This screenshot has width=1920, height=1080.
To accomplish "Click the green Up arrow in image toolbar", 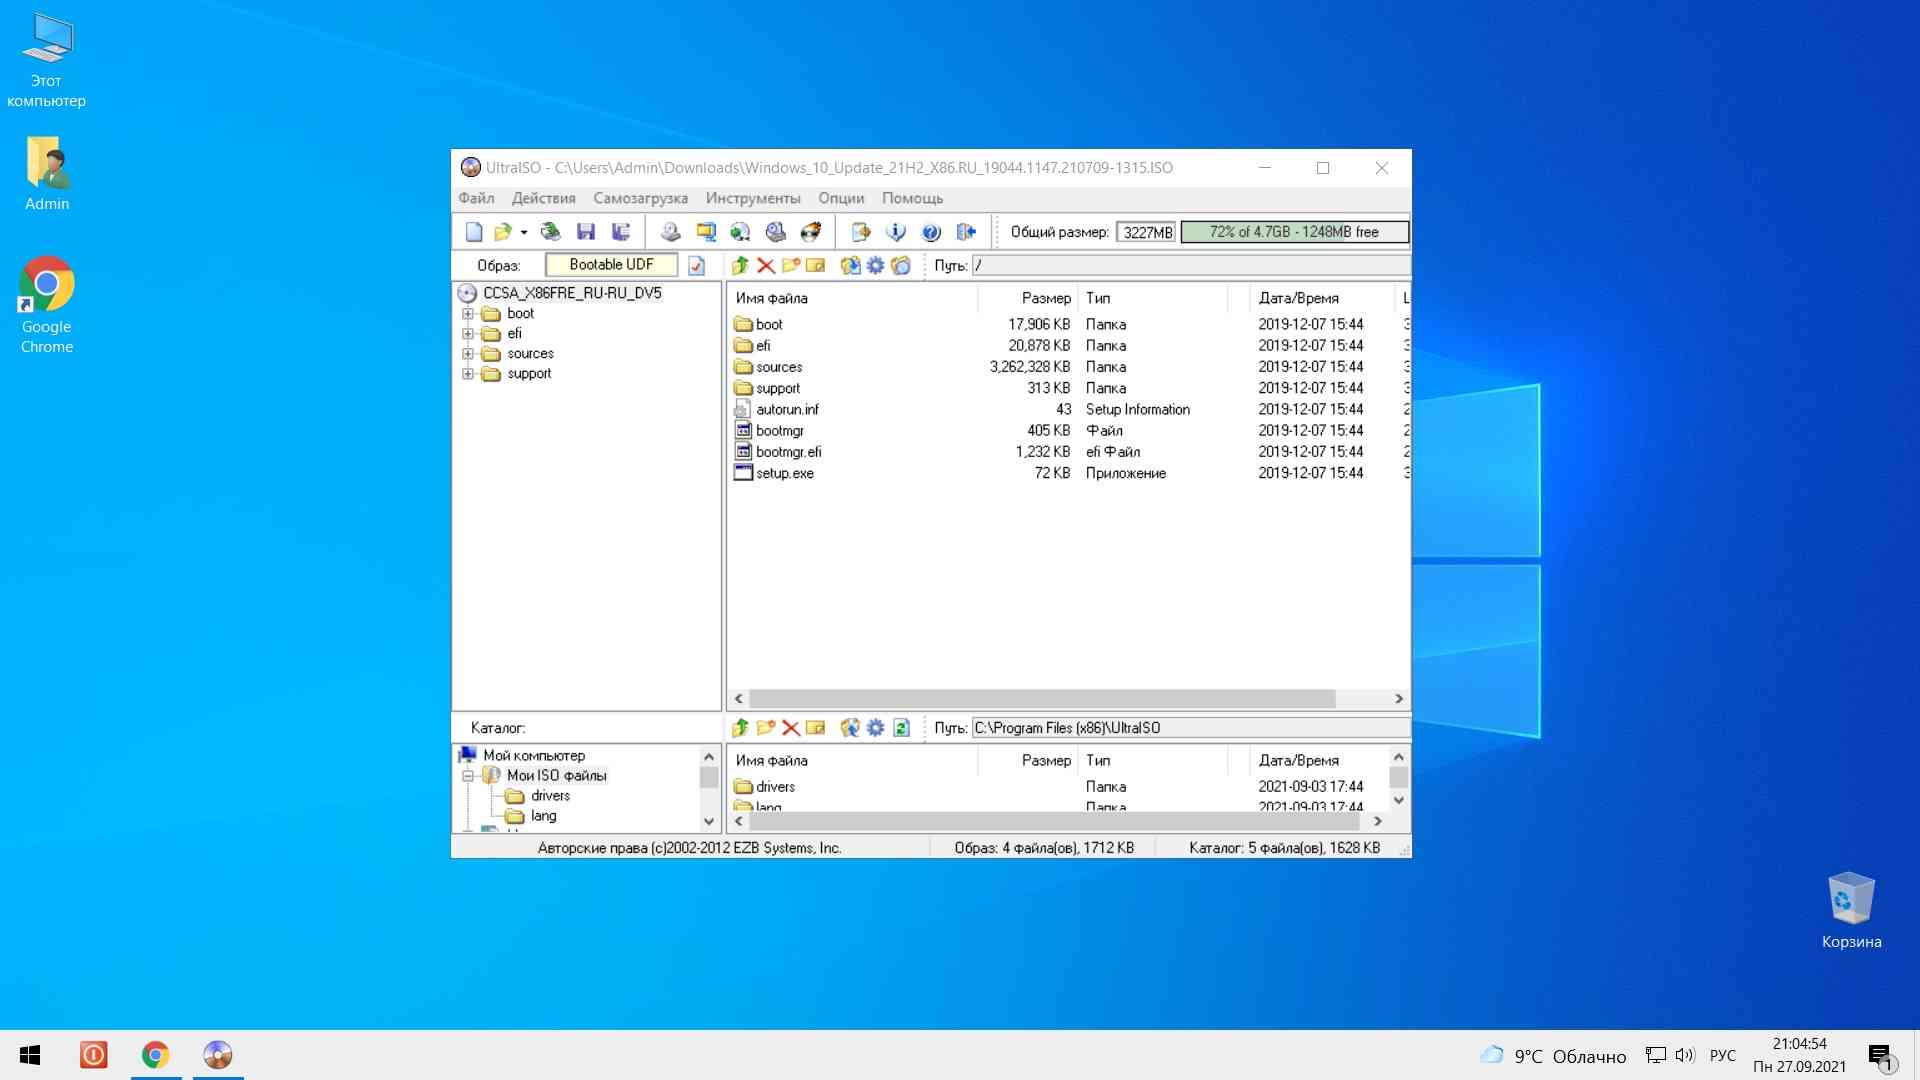I will click(740, 265).
